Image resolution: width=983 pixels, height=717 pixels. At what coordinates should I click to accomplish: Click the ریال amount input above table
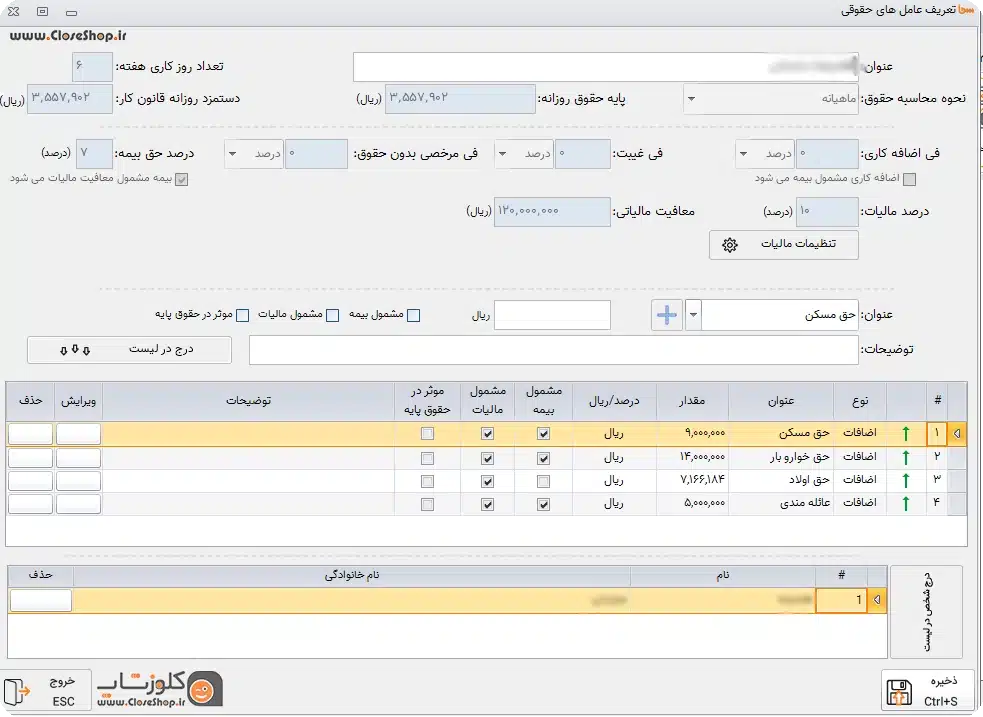[552, 315]
